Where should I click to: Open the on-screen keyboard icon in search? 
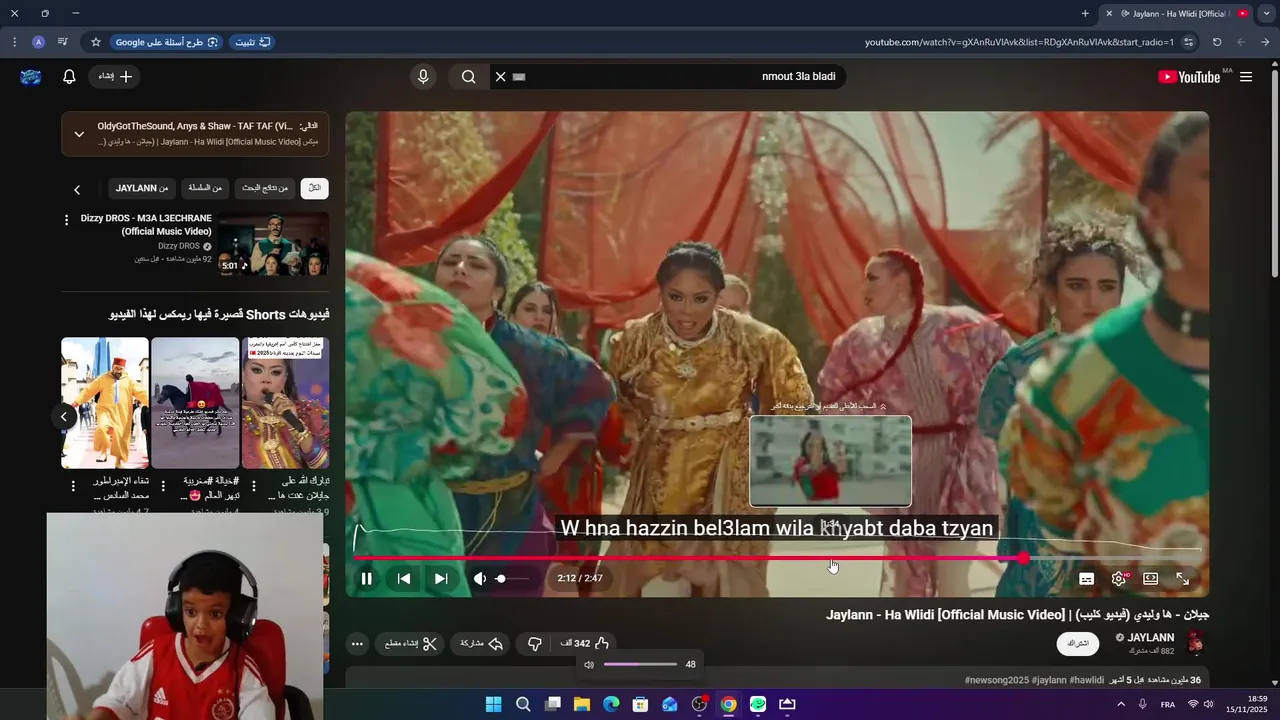tap(519, 77)
